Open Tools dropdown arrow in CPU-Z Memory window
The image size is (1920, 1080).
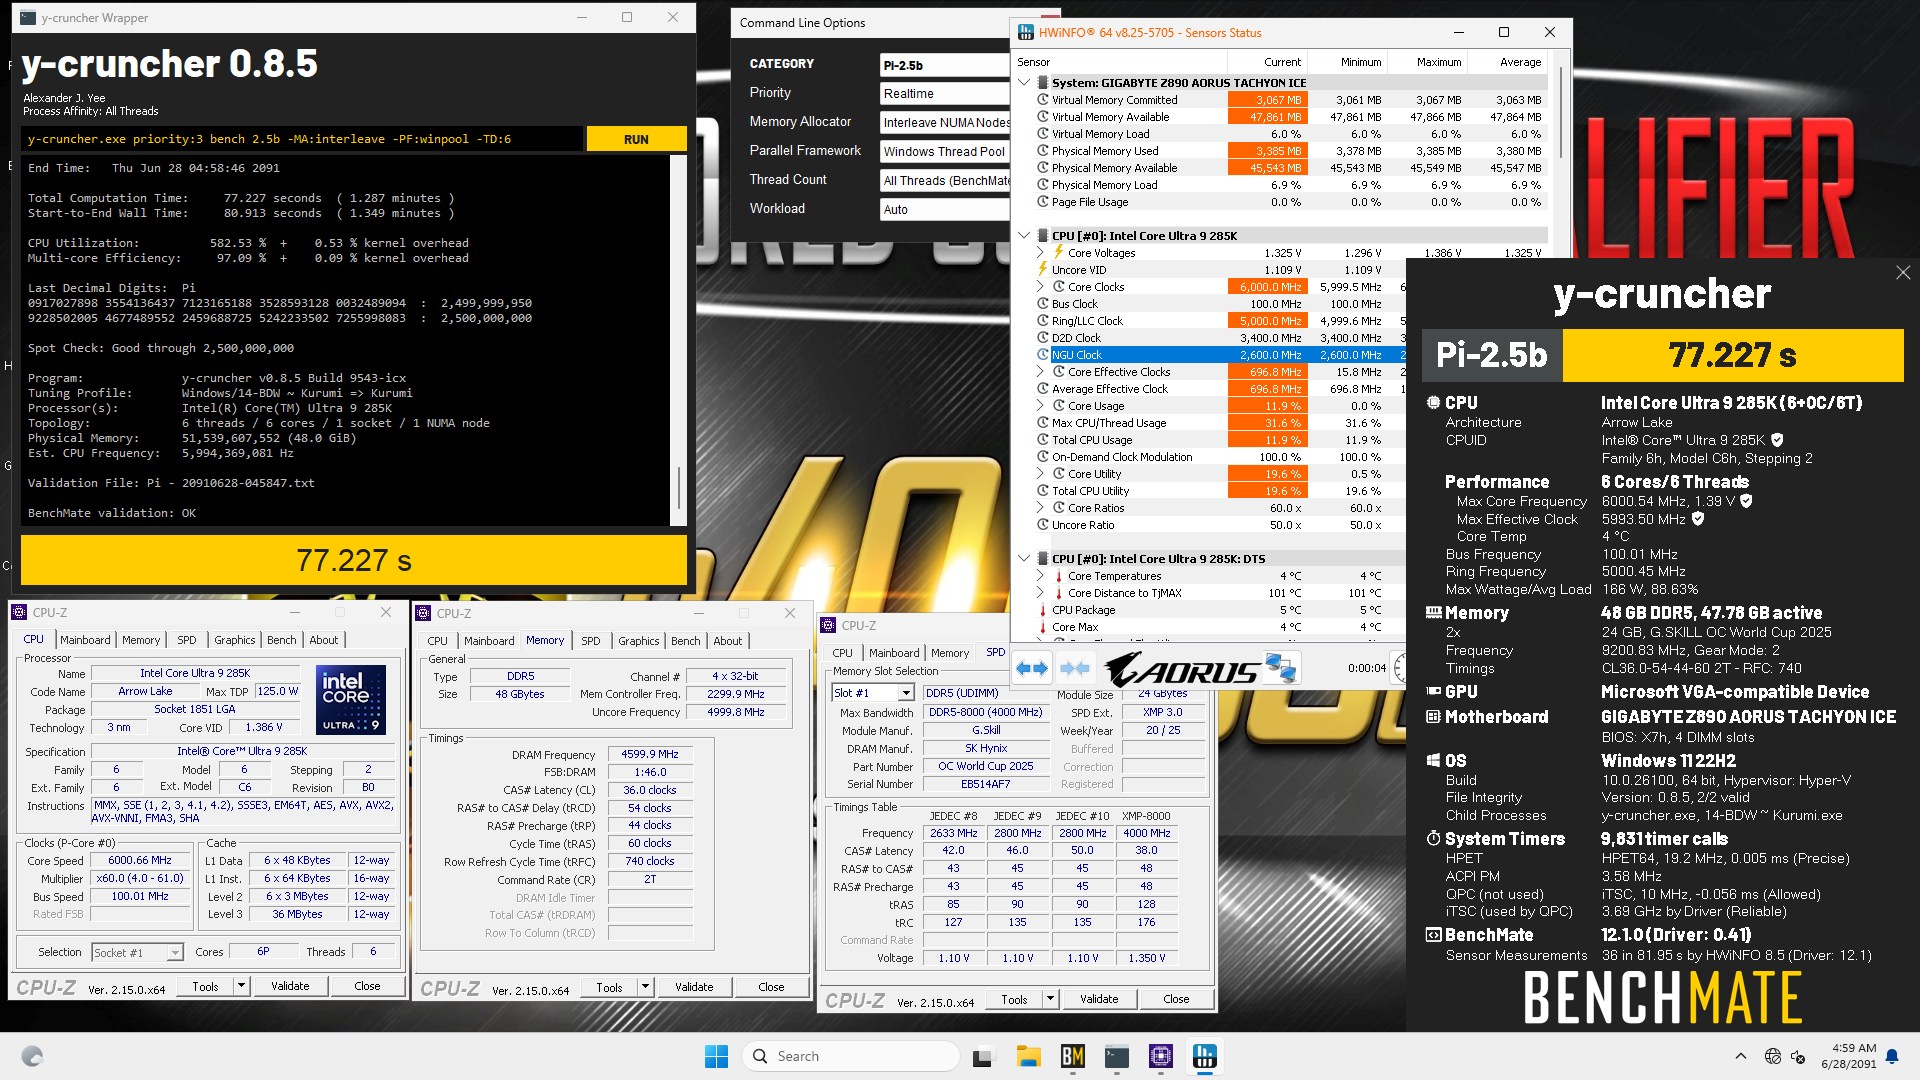645,987
